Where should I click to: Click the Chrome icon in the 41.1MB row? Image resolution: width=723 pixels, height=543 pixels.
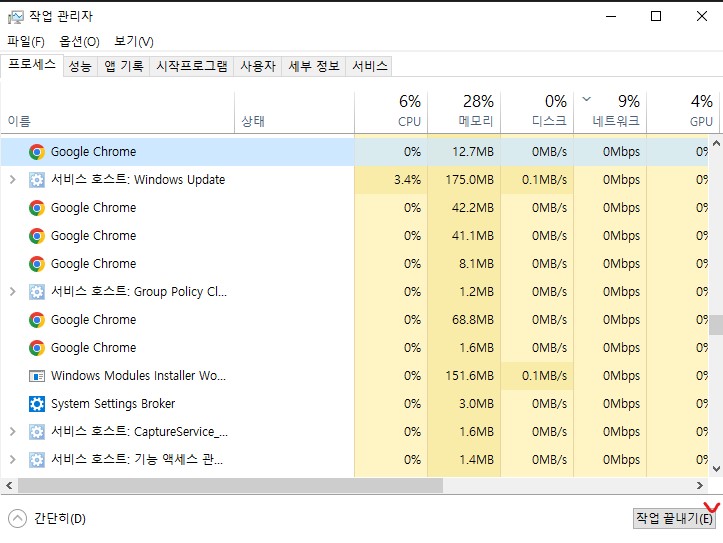click(36, 236)
